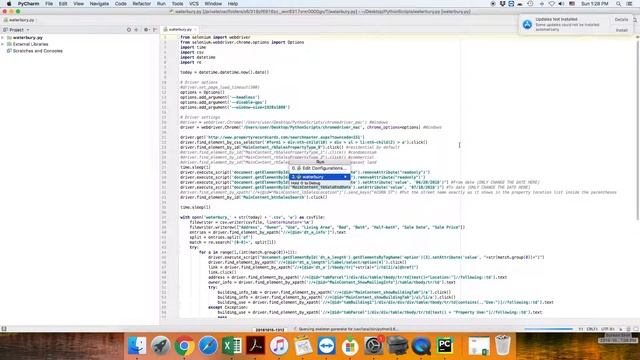
Task: Open the Run menu in menu bar
Action: coord(161,4)
